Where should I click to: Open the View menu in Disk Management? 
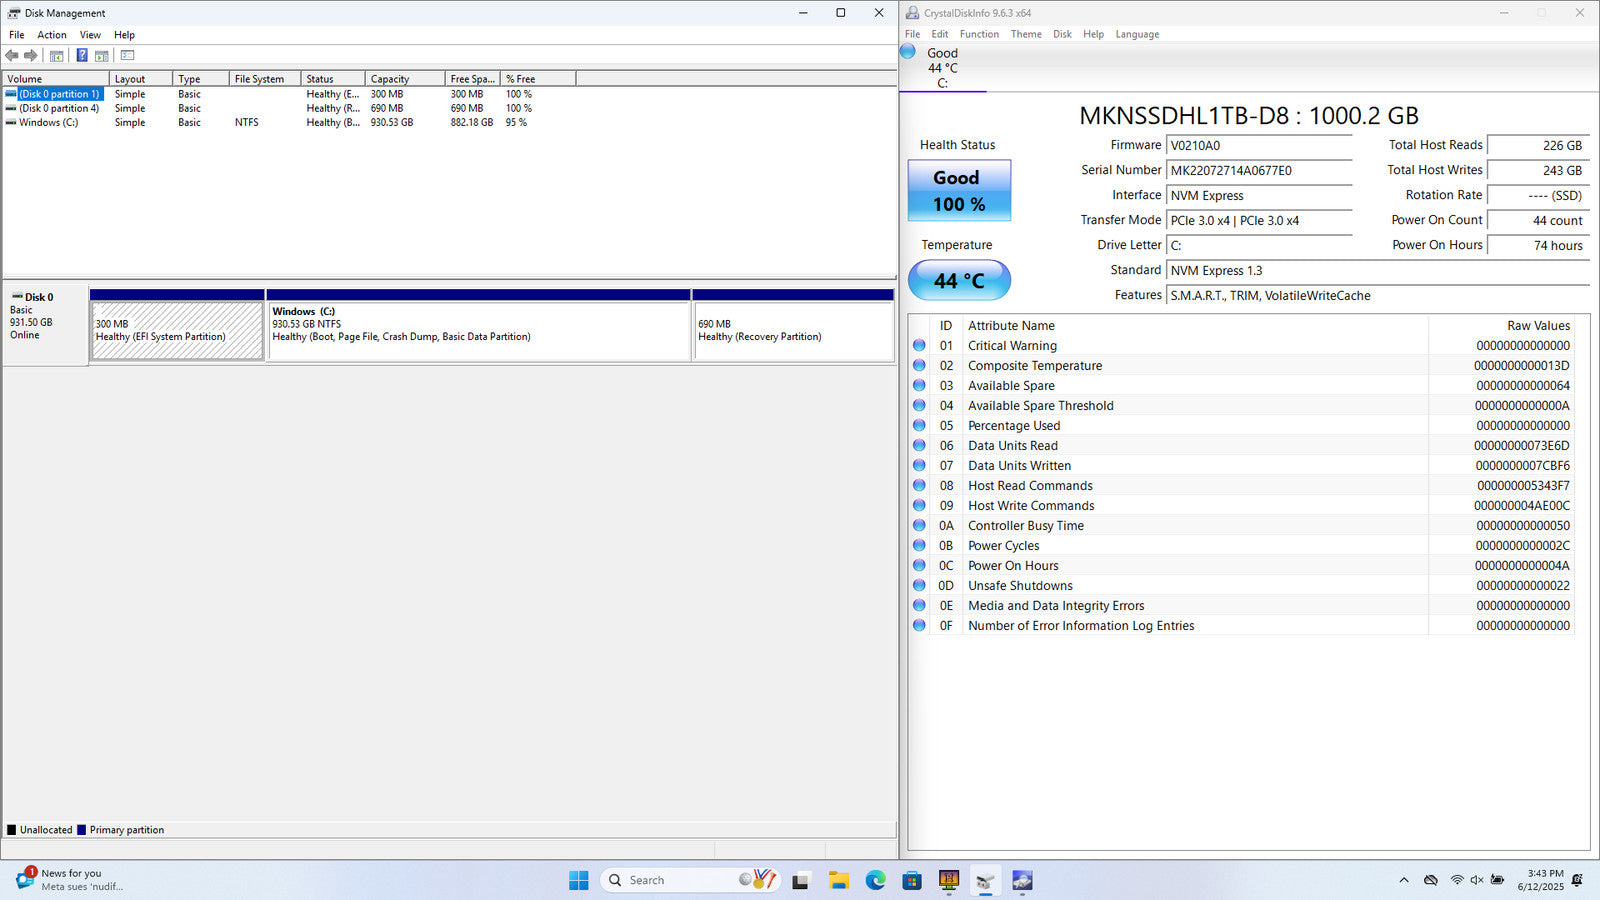(x=90, y=35)
